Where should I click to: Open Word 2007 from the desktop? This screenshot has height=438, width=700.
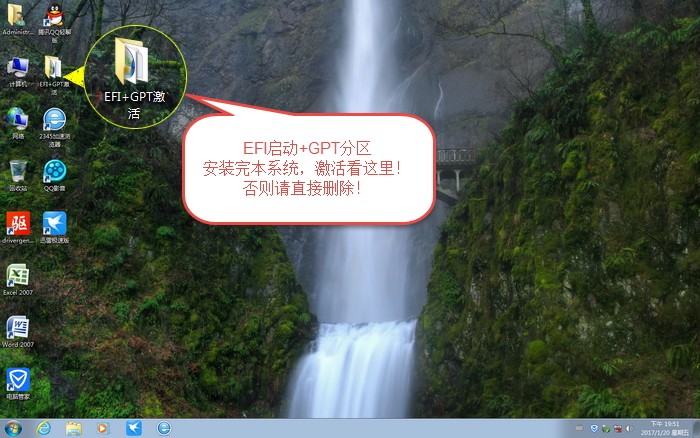pos(18,328)
